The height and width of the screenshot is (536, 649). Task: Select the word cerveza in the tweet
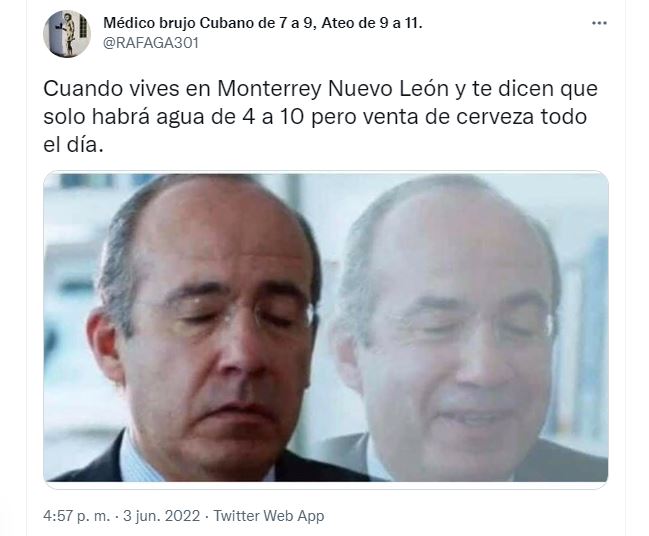(x=495, y=117)
